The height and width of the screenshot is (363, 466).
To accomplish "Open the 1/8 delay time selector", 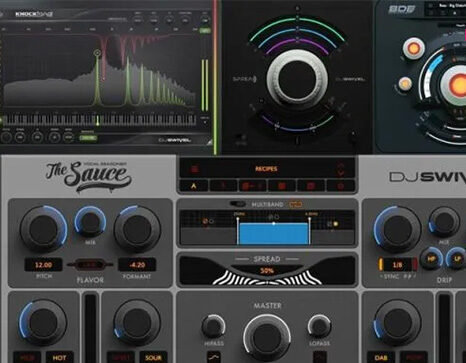I will [397, 265].
